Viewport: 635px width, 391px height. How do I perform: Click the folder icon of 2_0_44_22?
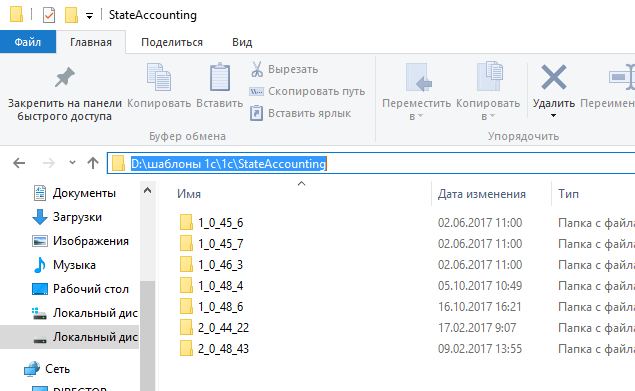[x=186, y=327]
